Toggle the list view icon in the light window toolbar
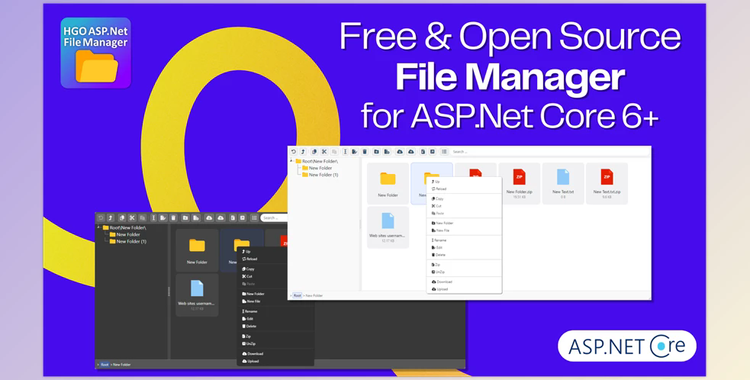The image size is (750, 380). click(x=444, y=152)
